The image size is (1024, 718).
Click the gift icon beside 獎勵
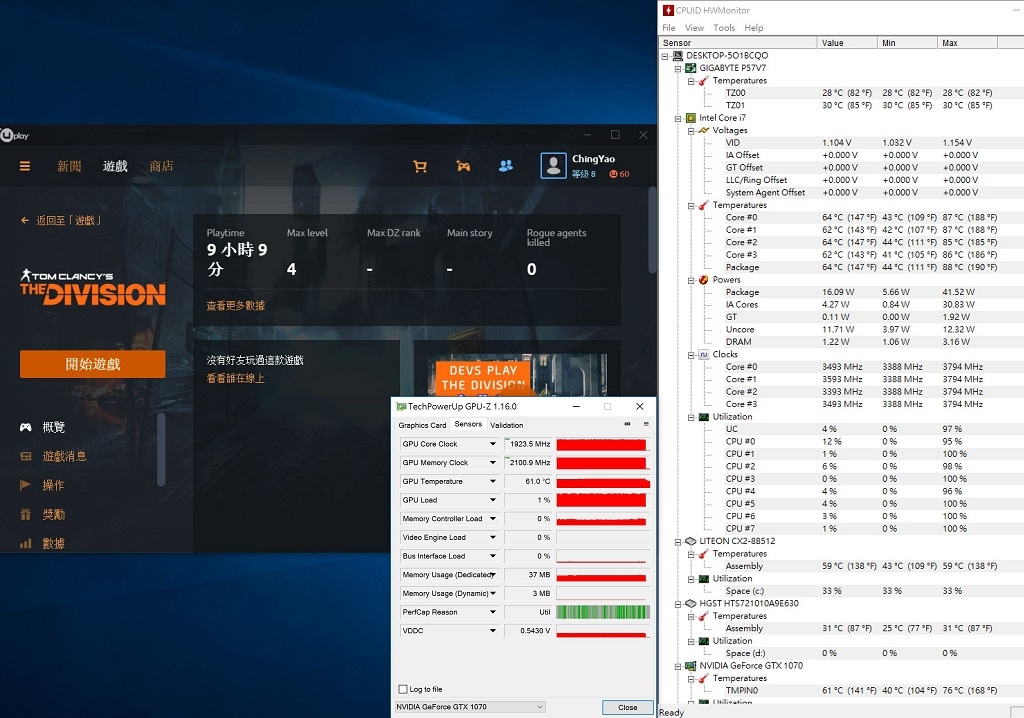[25, 514]
